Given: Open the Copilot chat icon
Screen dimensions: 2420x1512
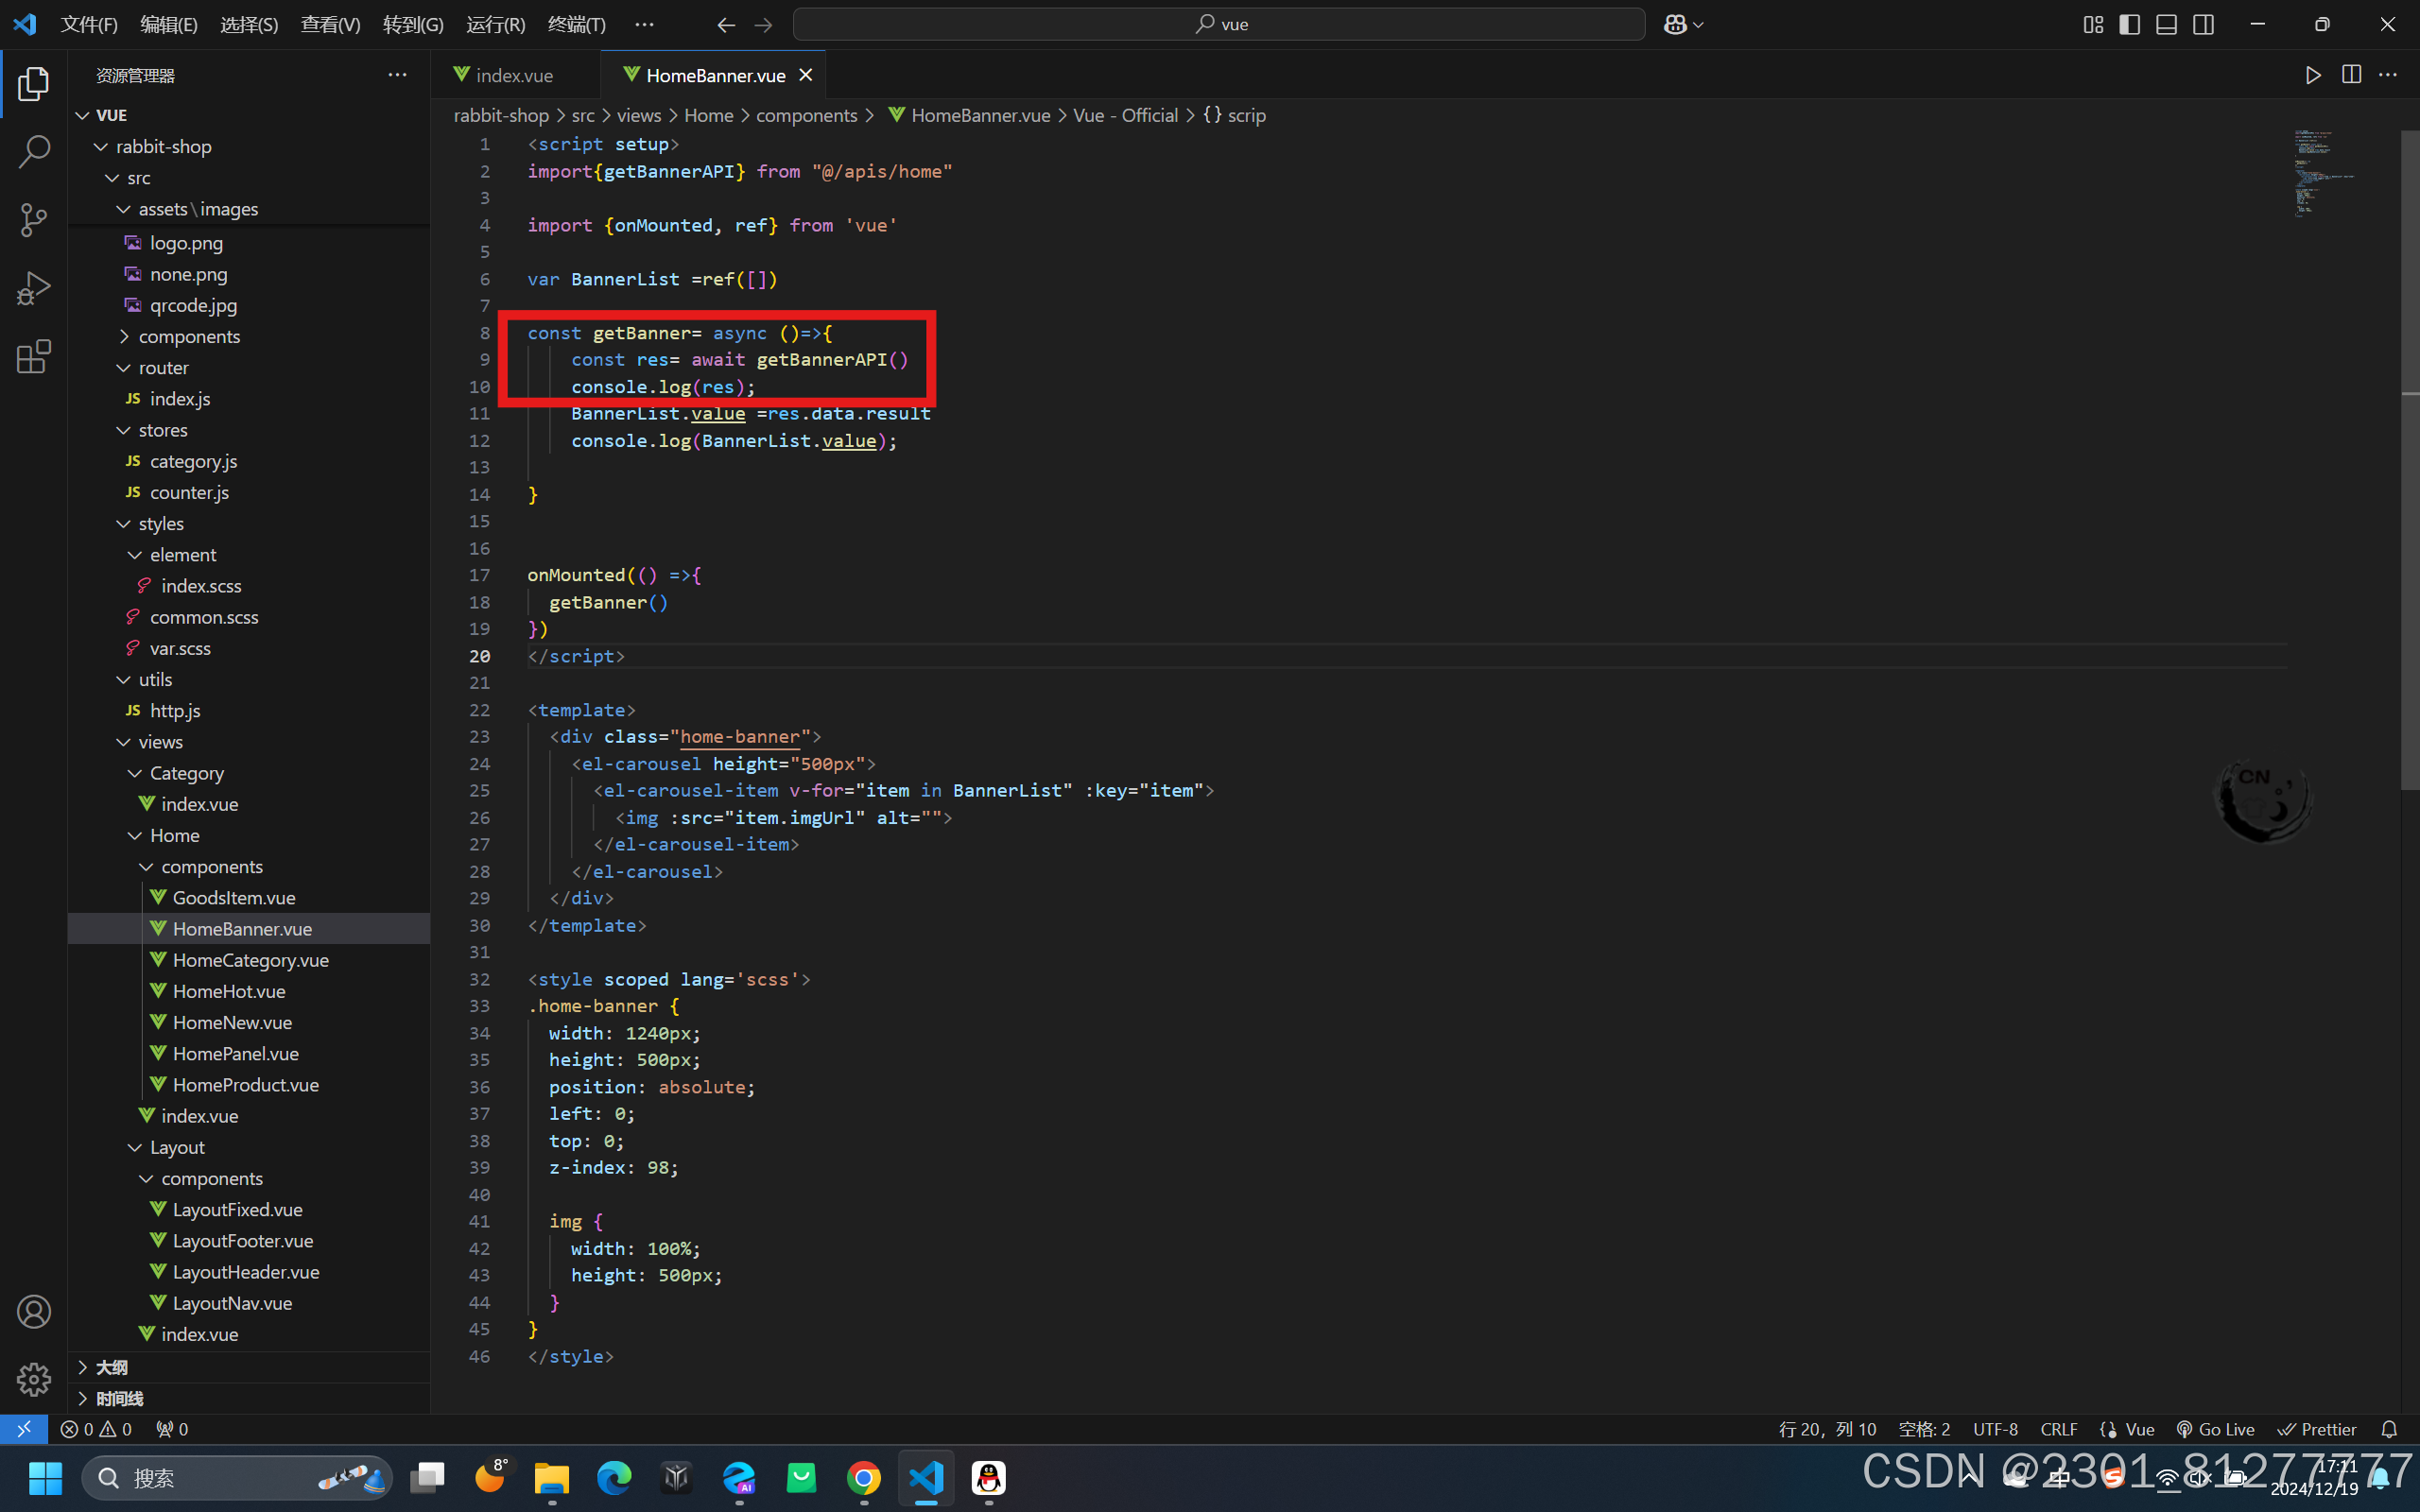Looking at the screenshot, I should pos(1676,24).
